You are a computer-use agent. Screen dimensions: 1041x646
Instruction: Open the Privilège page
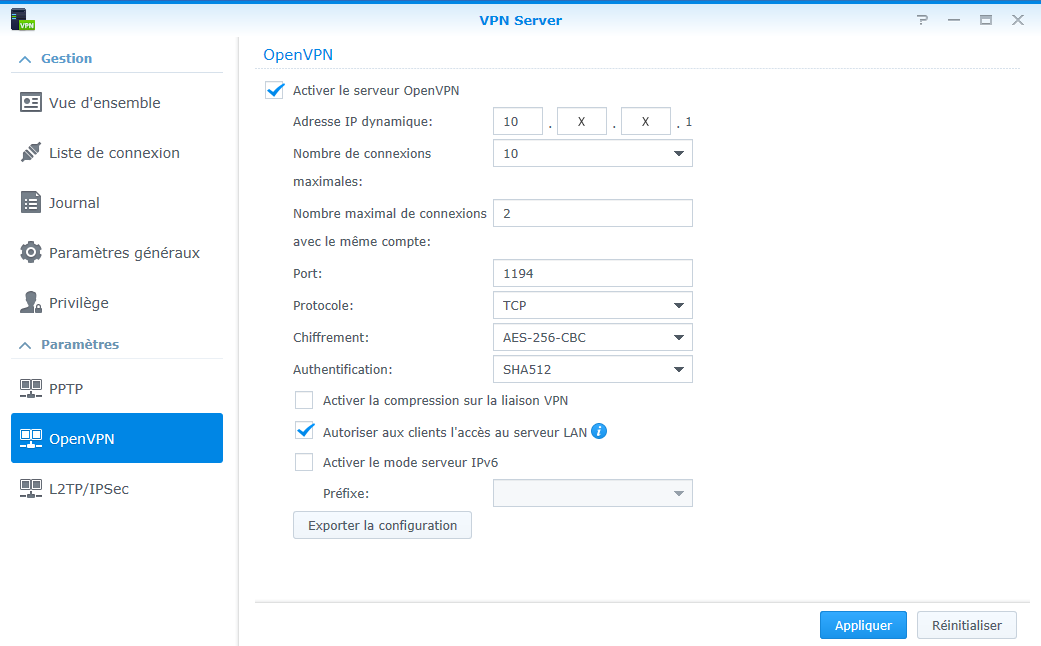(117, 302)
